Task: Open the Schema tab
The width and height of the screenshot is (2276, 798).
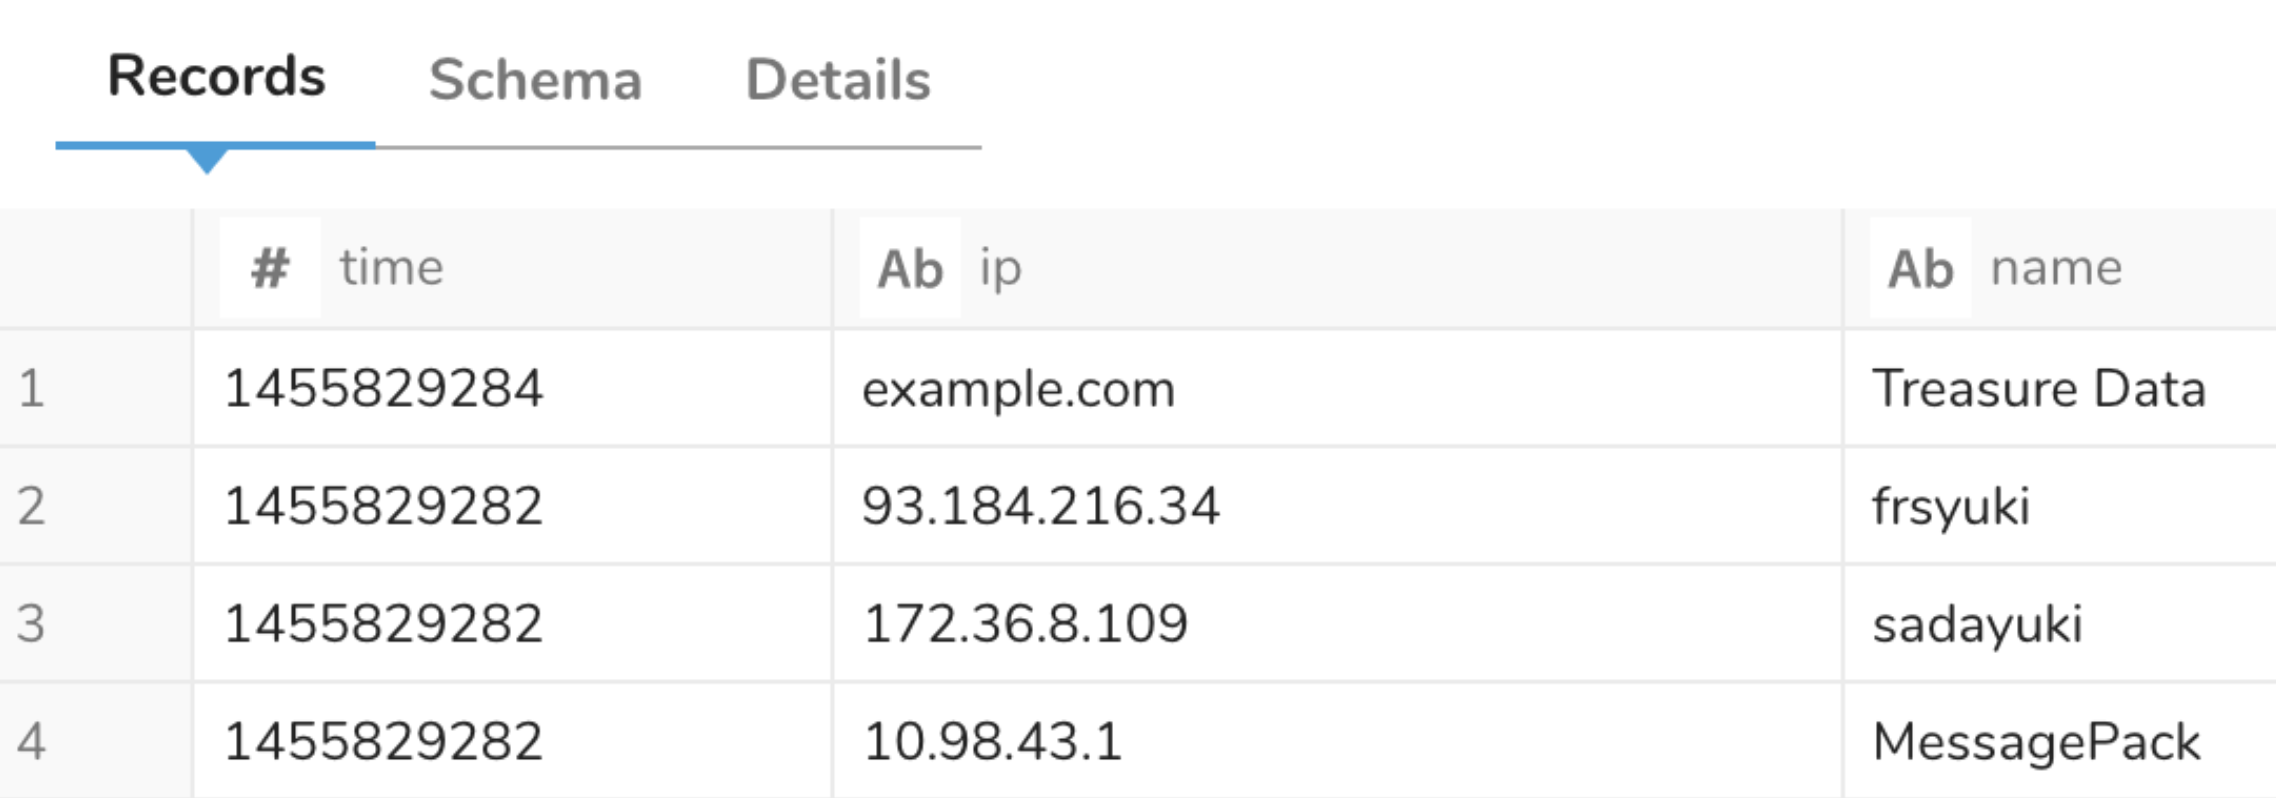Action: pyautogui.click(x=535, y=80)
